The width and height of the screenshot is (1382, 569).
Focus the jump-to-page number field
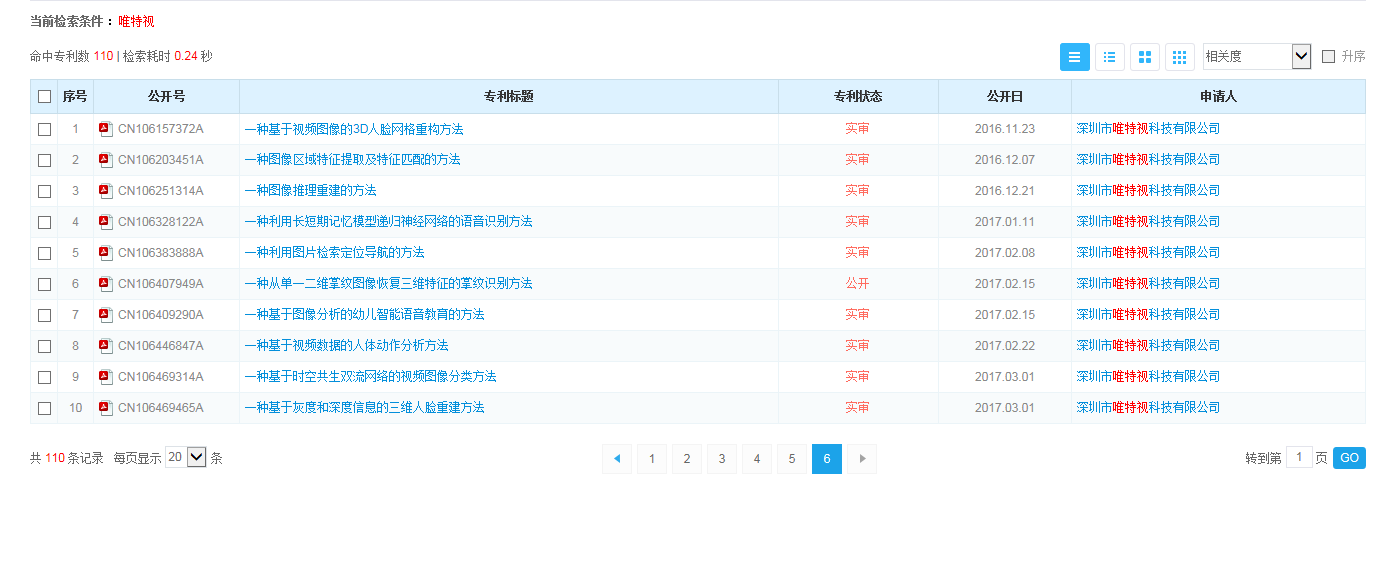1299,458
